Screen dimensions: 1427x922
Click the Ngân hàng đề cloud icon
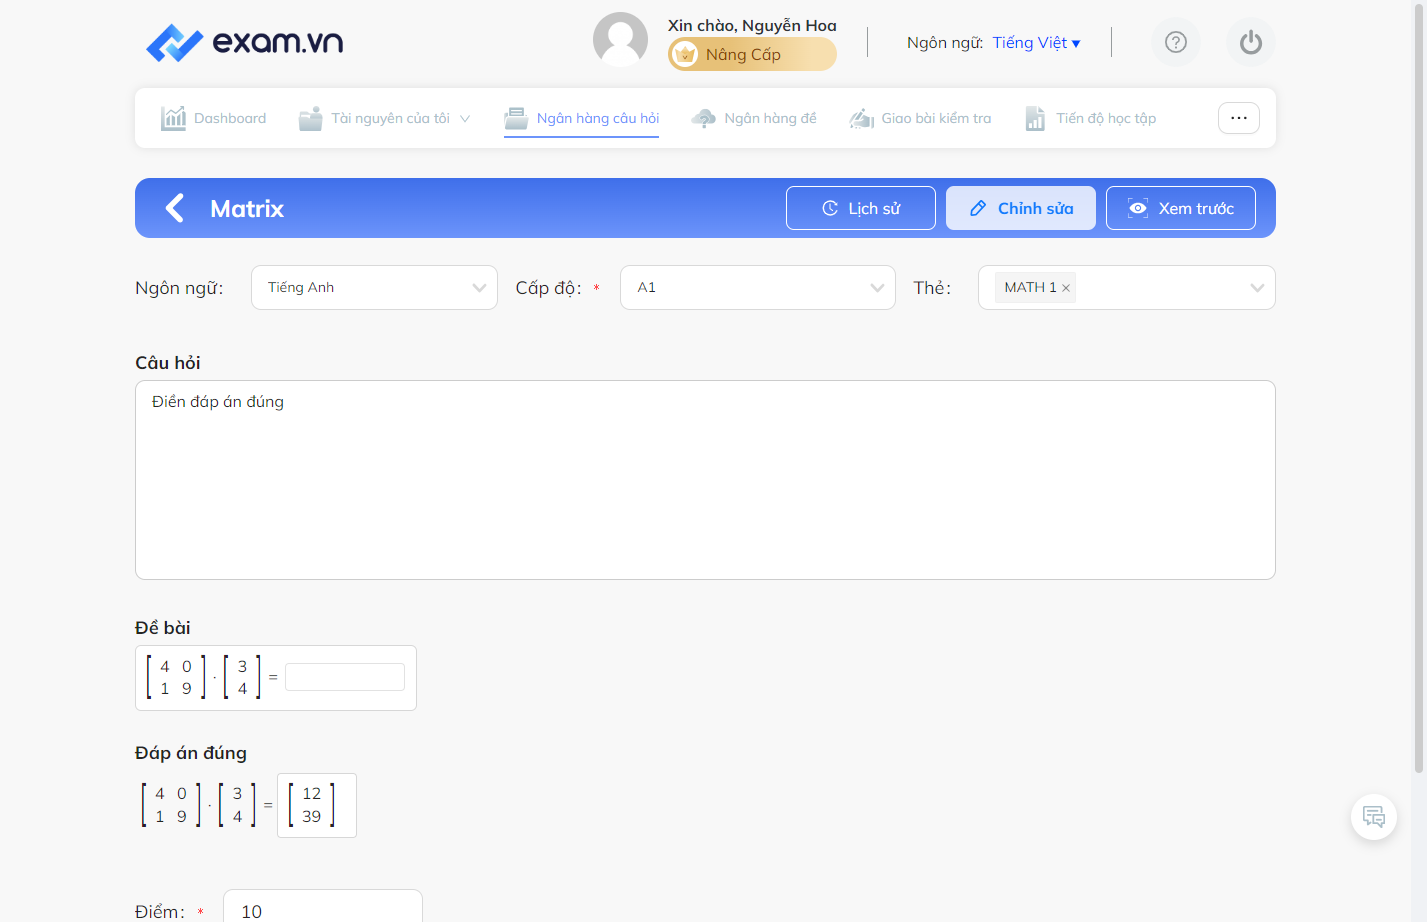704,118
